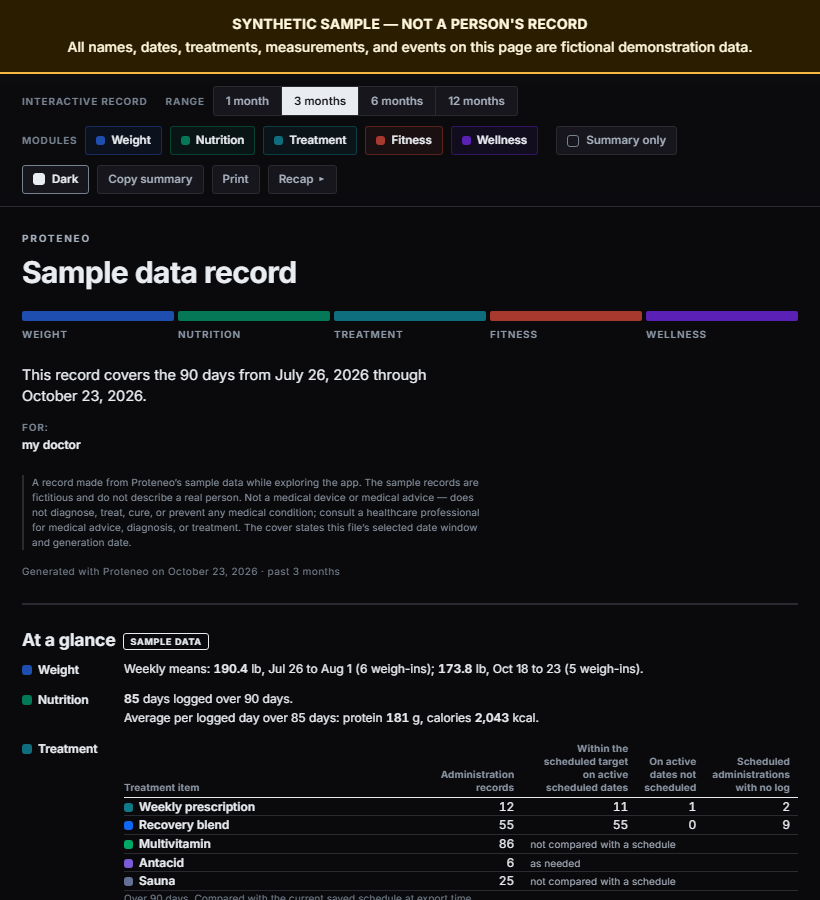The width and height of the screenshot is (820, 900).
Task: Click the Nutrition marker in At a glance
Action: (27, 700)
